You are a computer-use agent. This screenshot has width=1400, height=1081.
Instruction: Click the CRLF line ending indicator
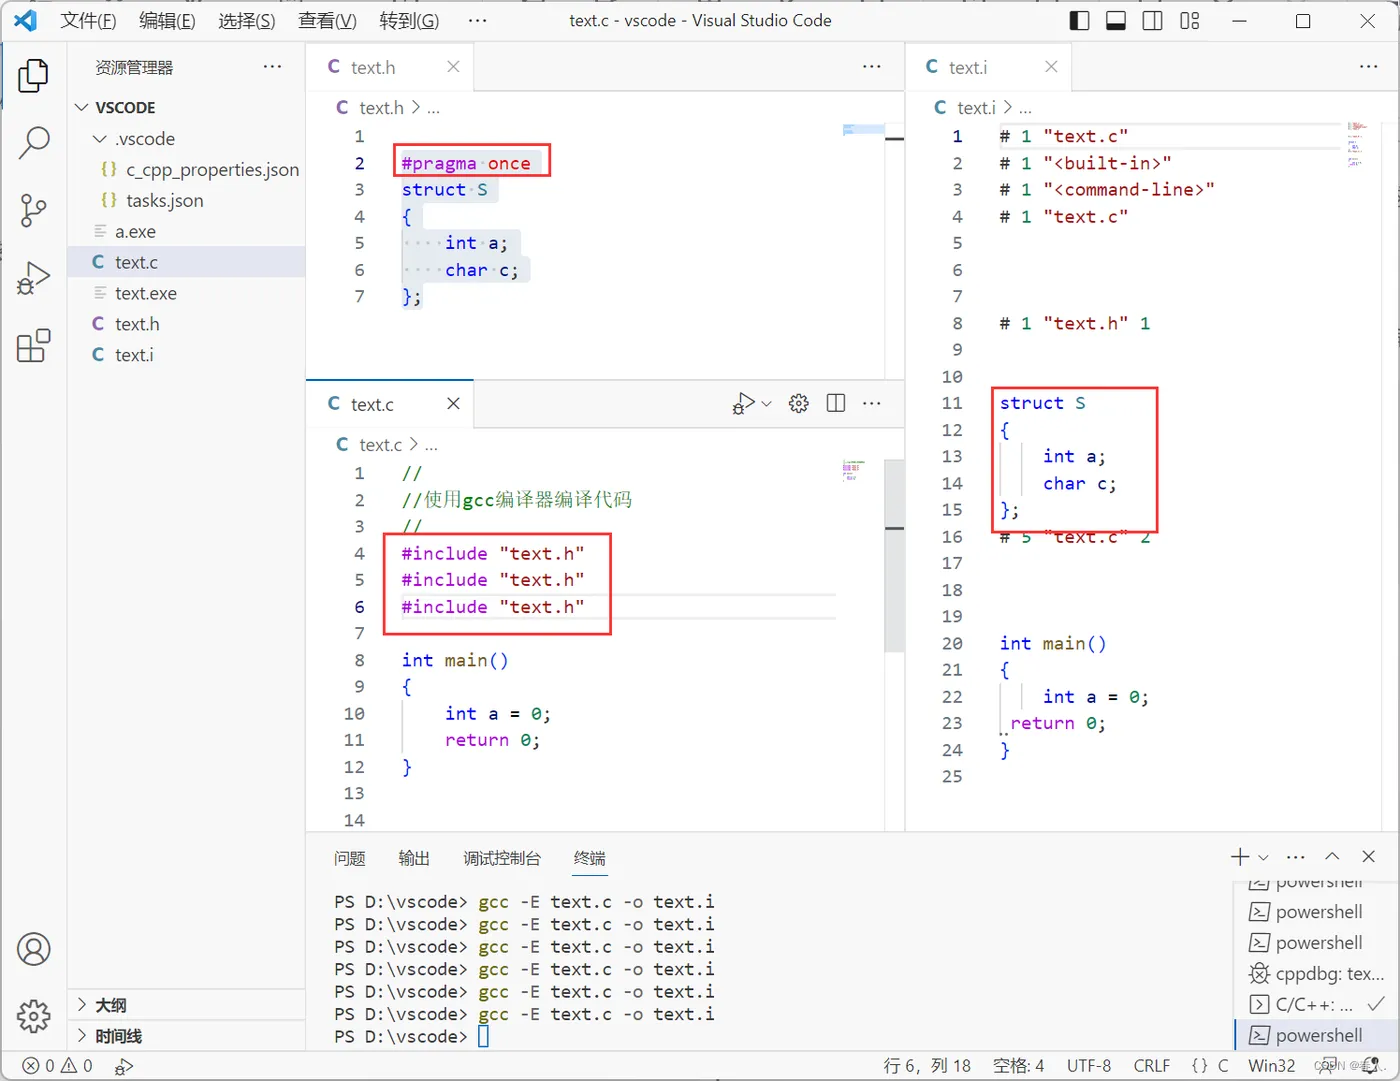click(1151, 1066)
